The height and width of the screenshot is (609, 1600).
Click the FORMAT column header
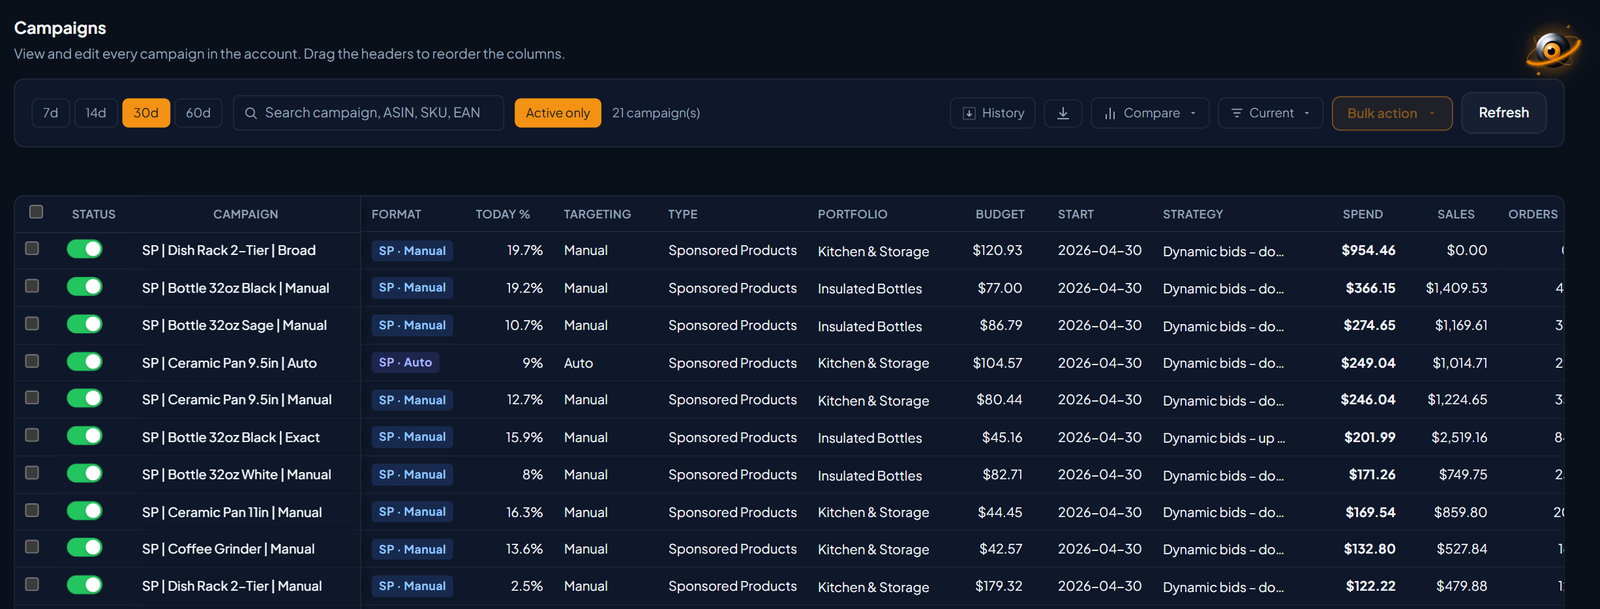tap(396, 214)
